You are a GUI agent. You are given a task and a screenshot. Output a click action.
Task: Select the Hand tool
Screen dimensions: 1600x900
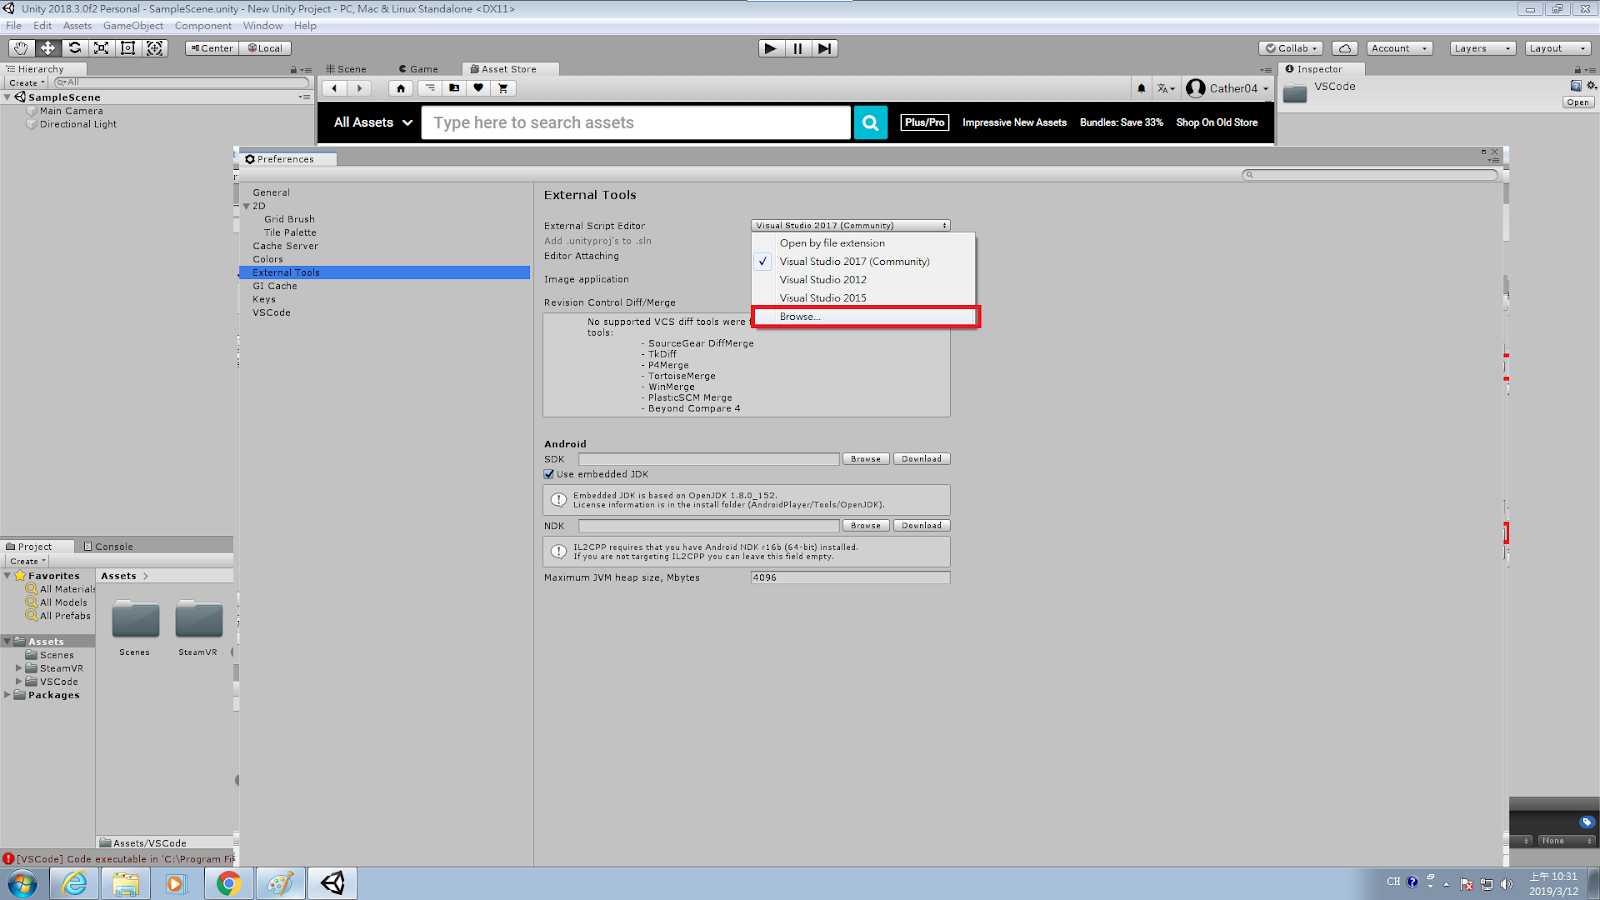click(21, 48)
